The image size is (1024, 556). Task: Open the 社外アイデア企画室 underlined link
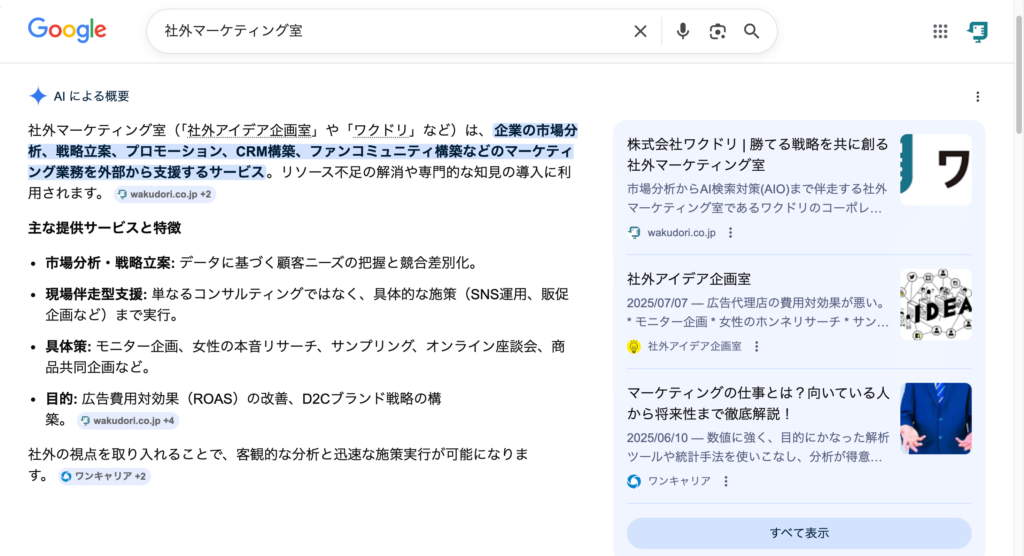(249, 130)
